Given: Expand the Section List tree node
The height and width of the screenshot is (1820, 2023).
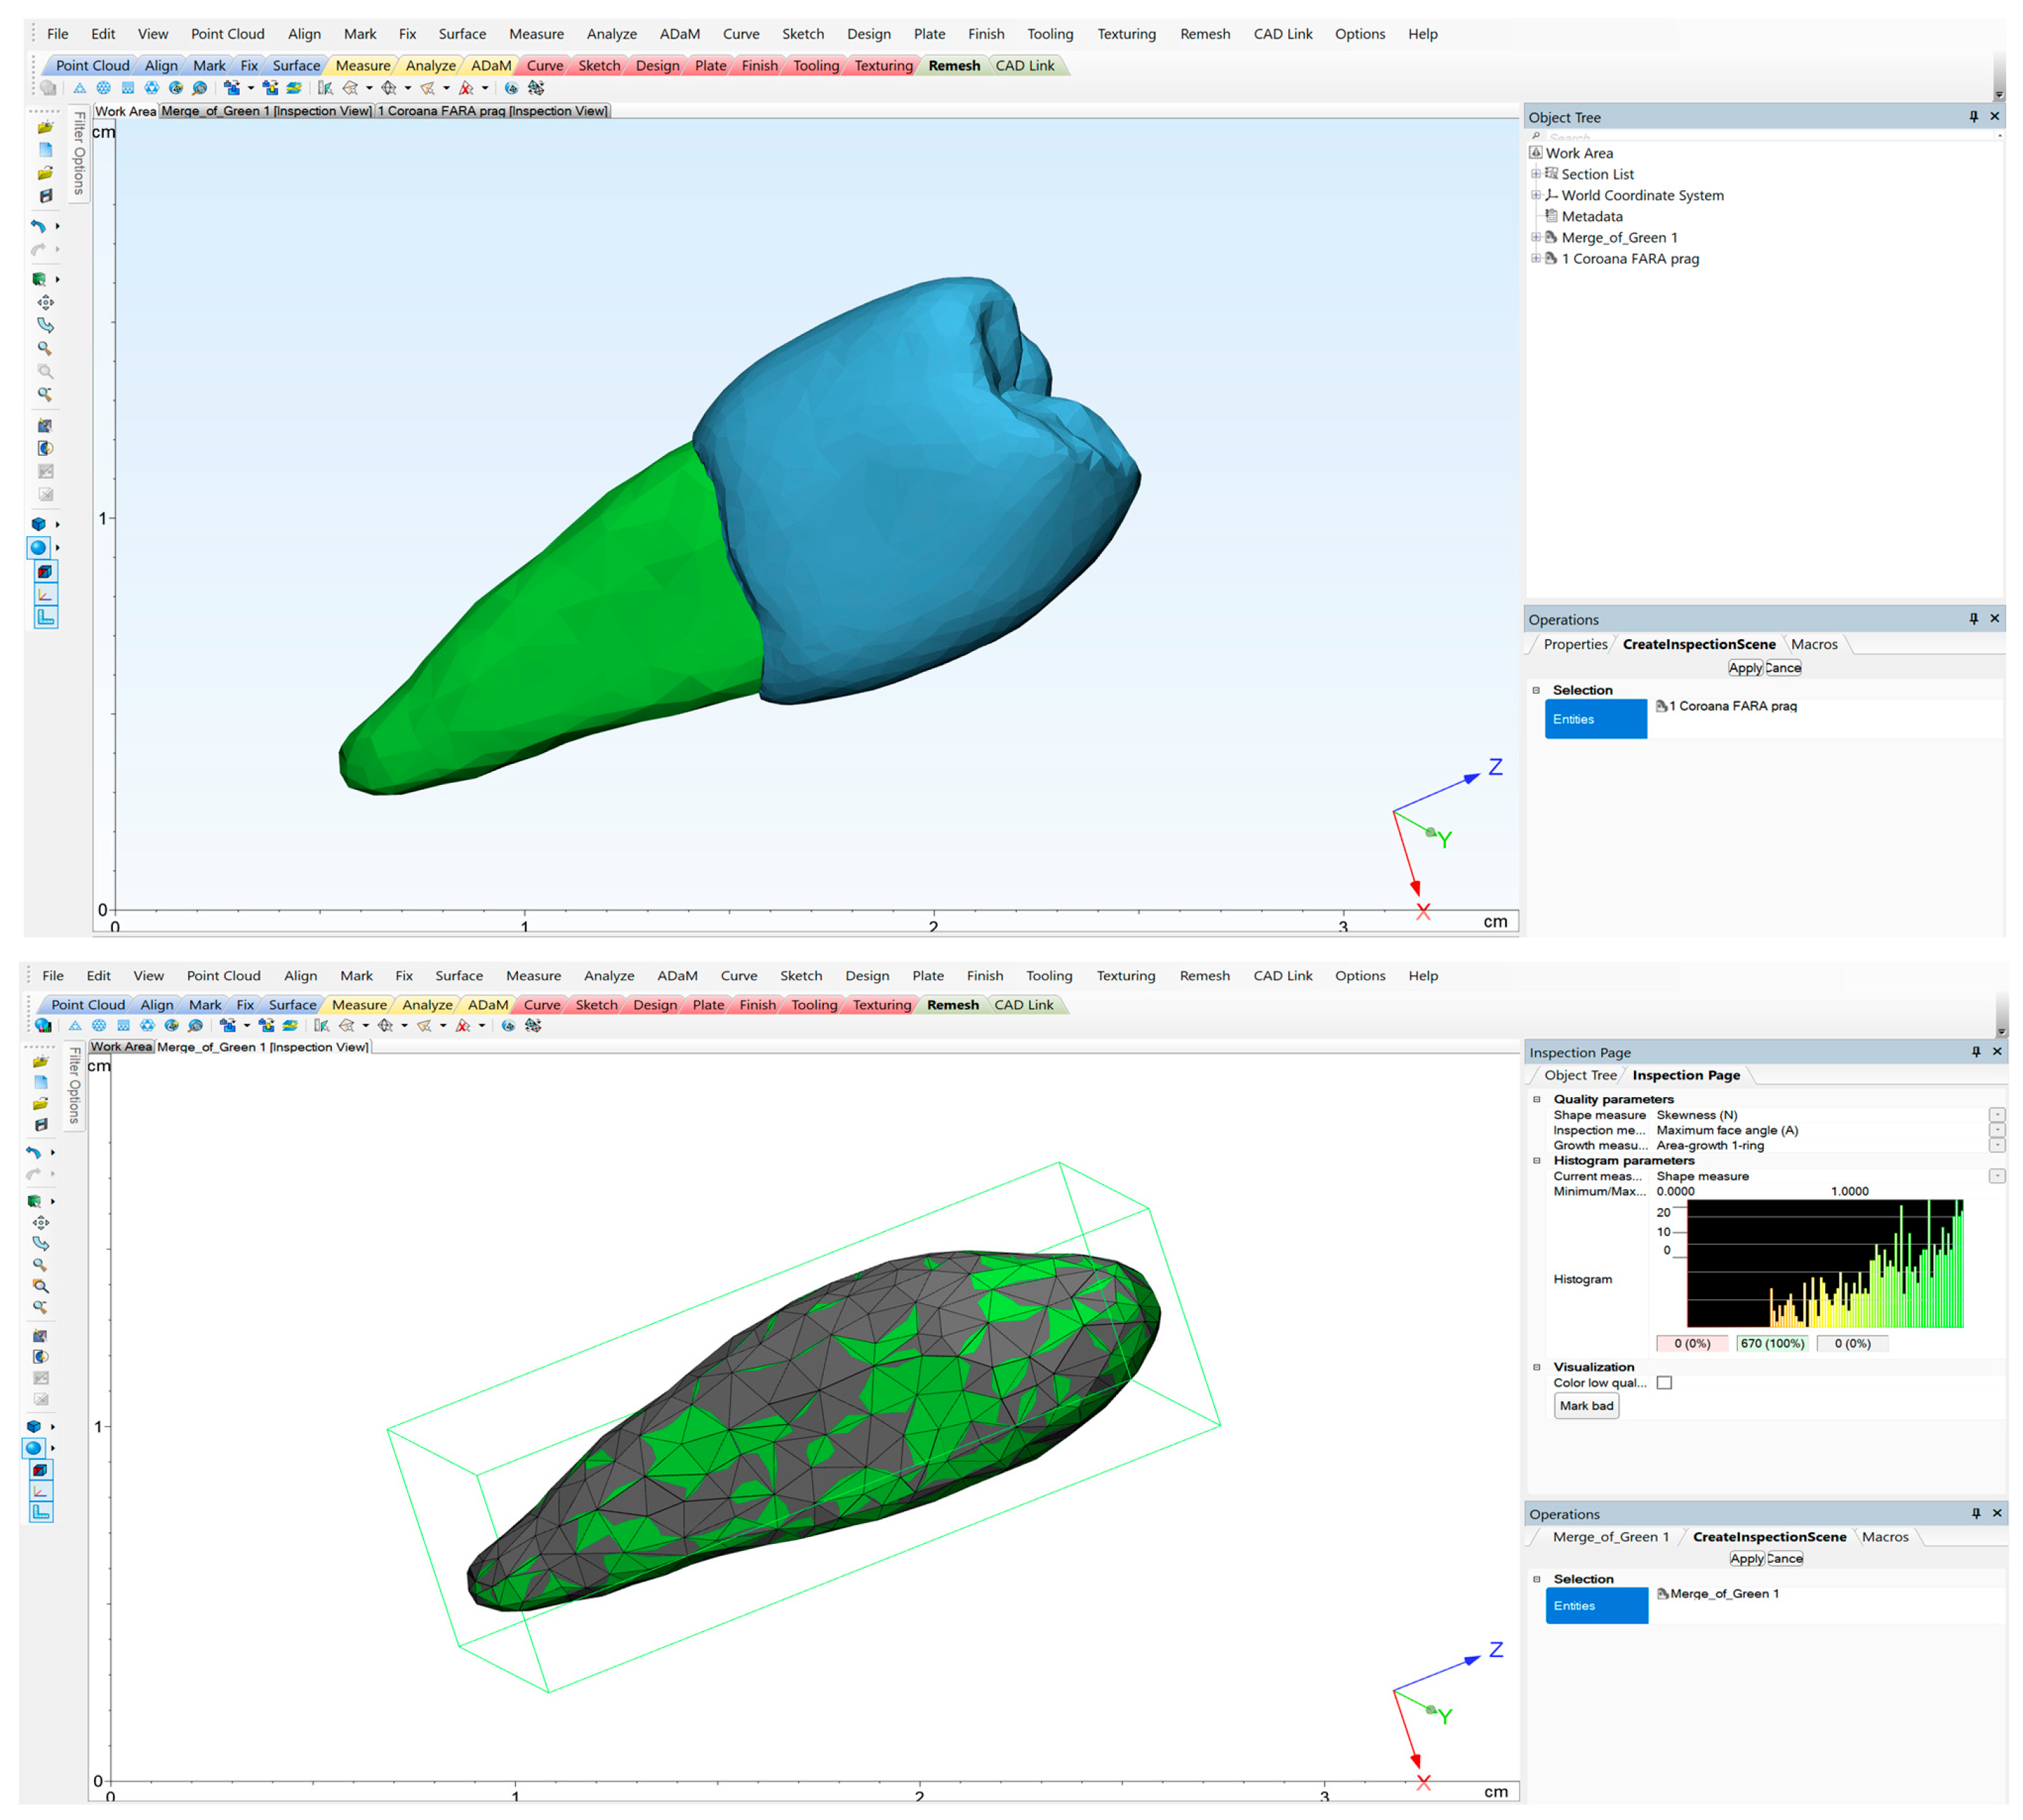Looking at the screenshot, I should [x=1536, y=174].
